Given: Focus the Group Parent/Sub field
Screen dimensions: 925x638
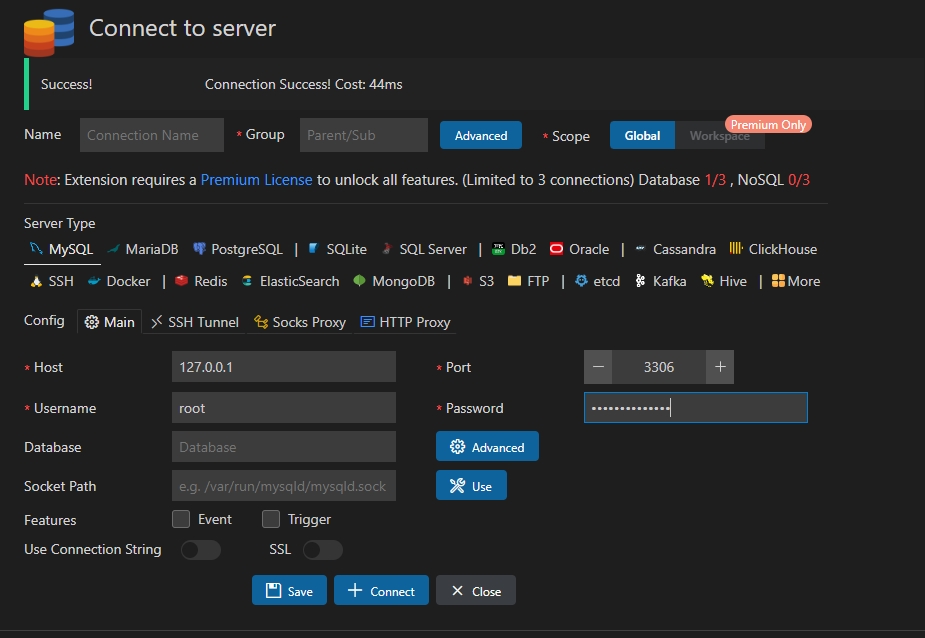Looking at the screenshot, I should tap(363, 135).
